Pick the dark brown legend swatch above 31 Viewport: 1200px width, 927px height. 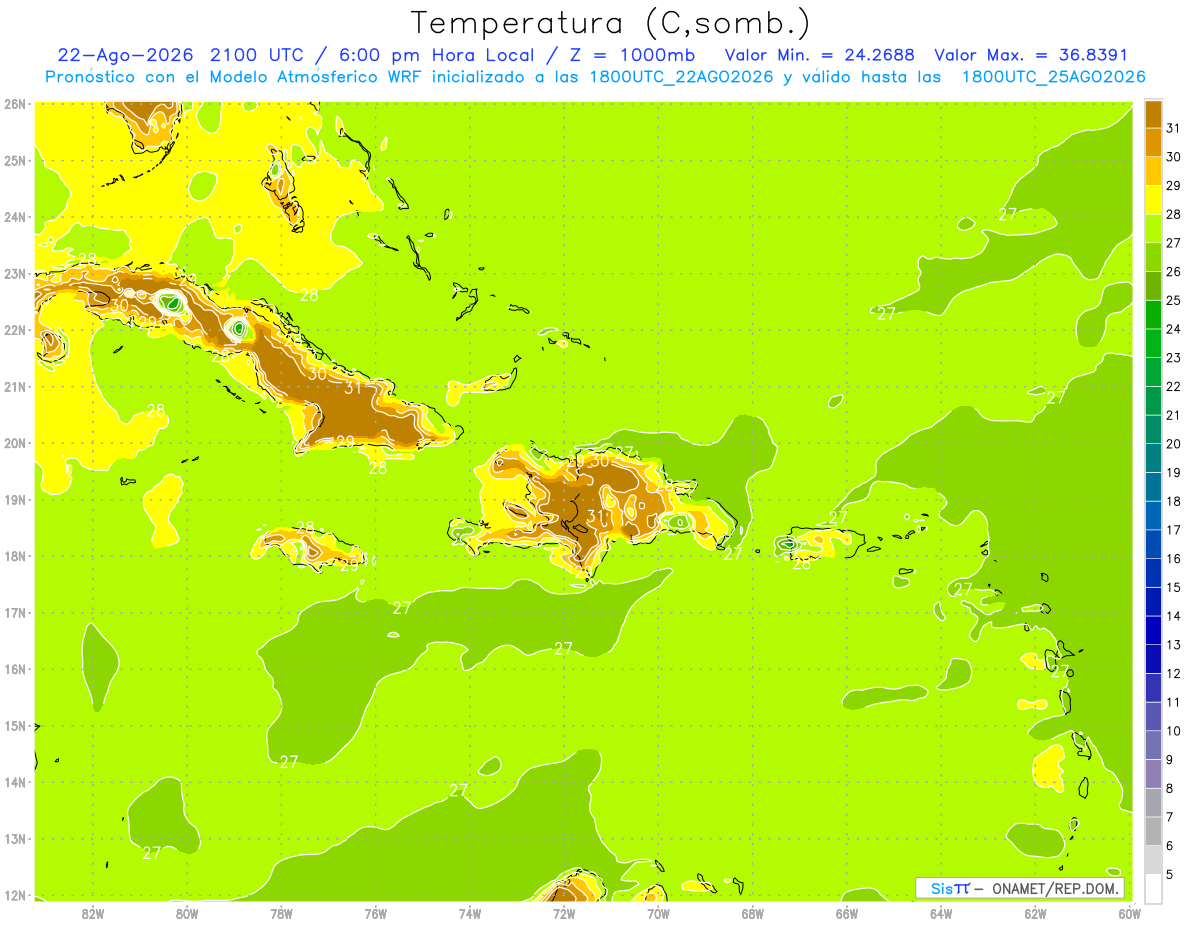(1153, 114)
